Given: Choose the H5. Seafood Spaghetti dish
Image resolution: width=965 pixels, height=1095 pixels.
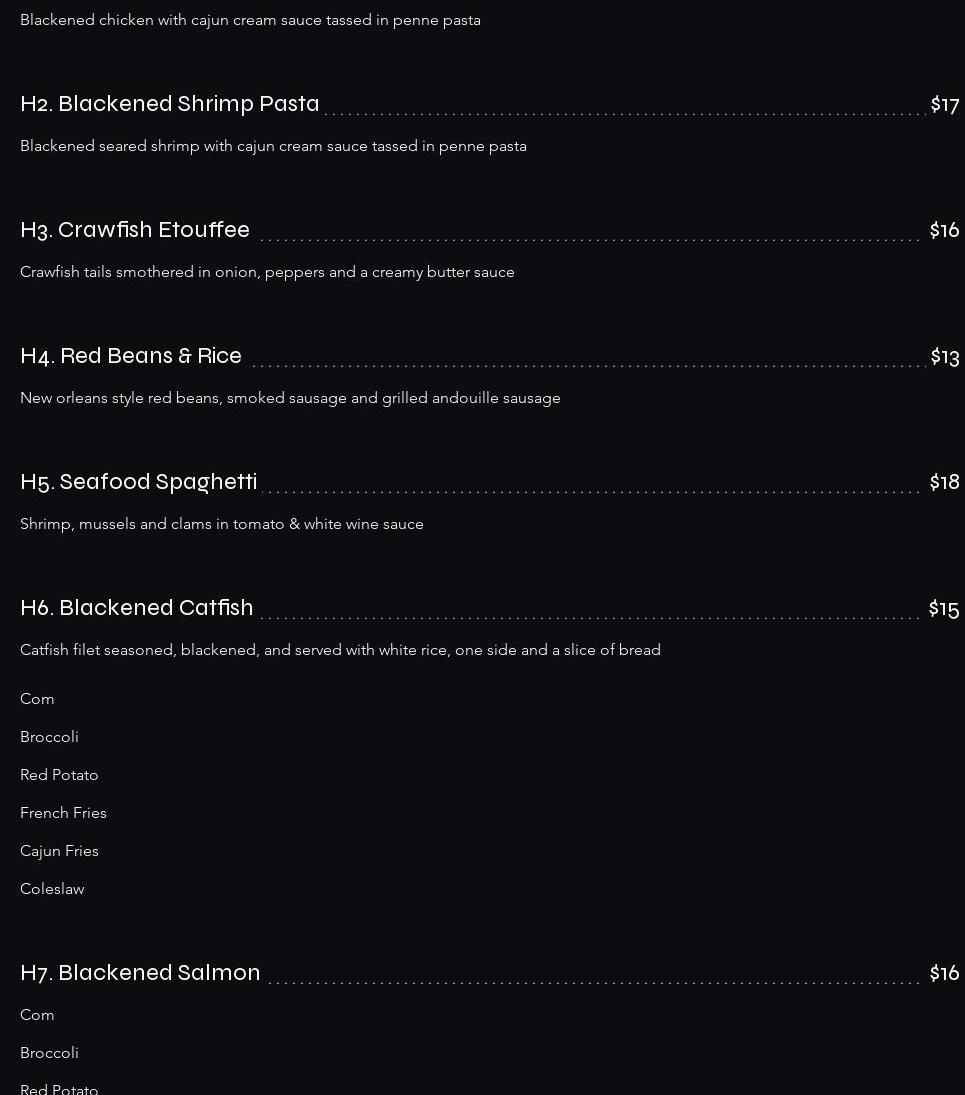Looking at the screenshot, I should coord(139,482).
